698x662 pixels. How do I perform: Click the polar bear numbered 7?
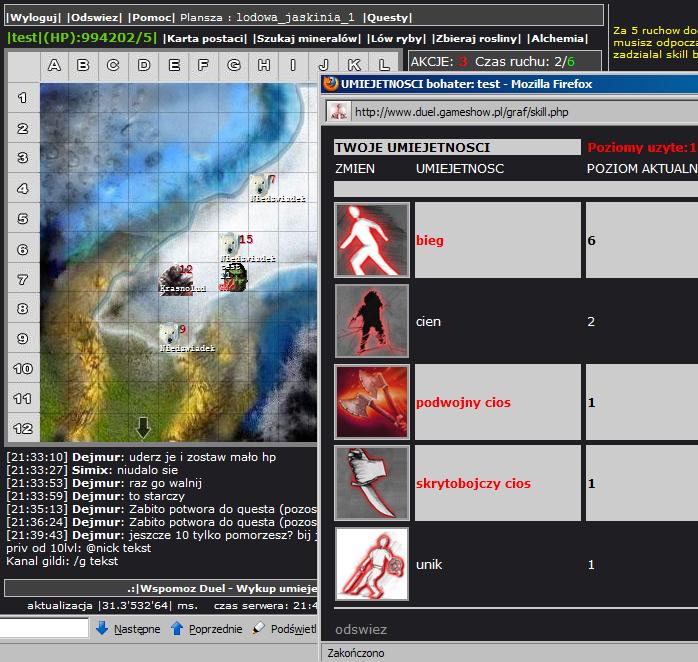pos(261,184)
